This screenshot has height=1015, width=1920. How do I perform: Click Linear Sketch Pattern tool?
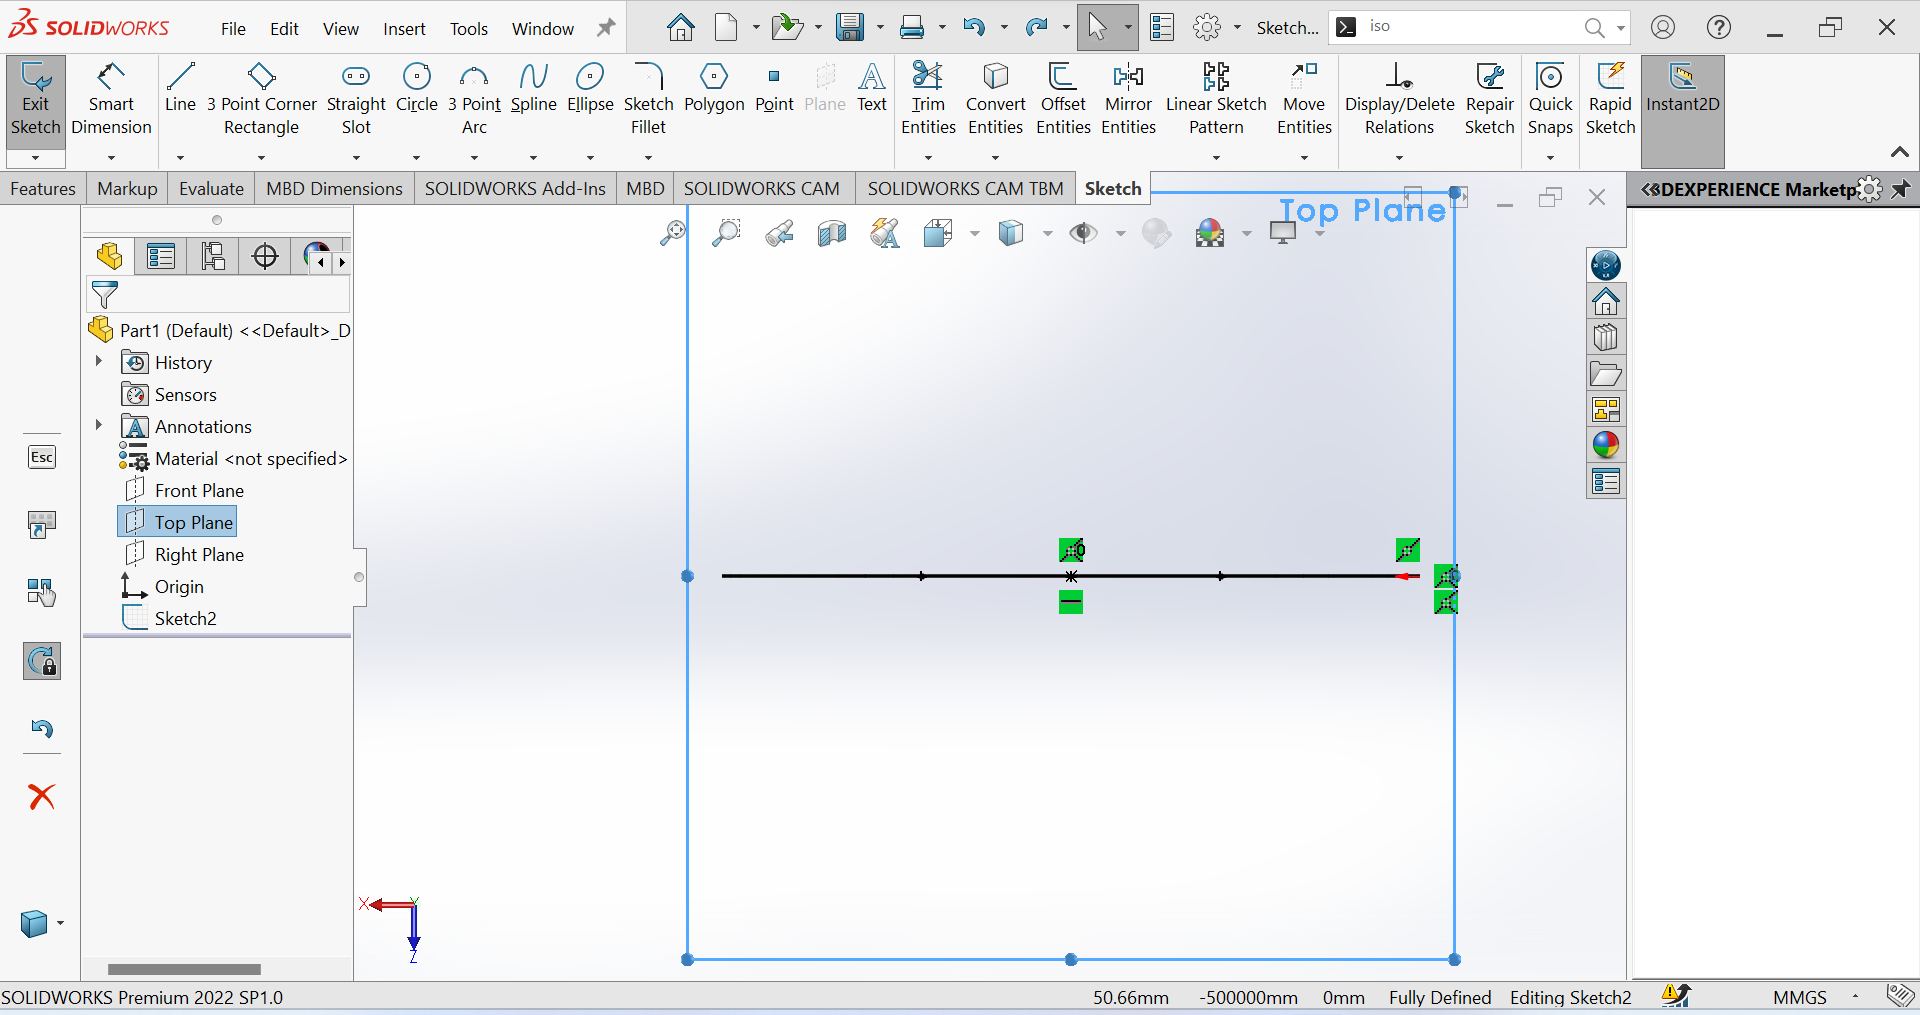pos(1216,100)
